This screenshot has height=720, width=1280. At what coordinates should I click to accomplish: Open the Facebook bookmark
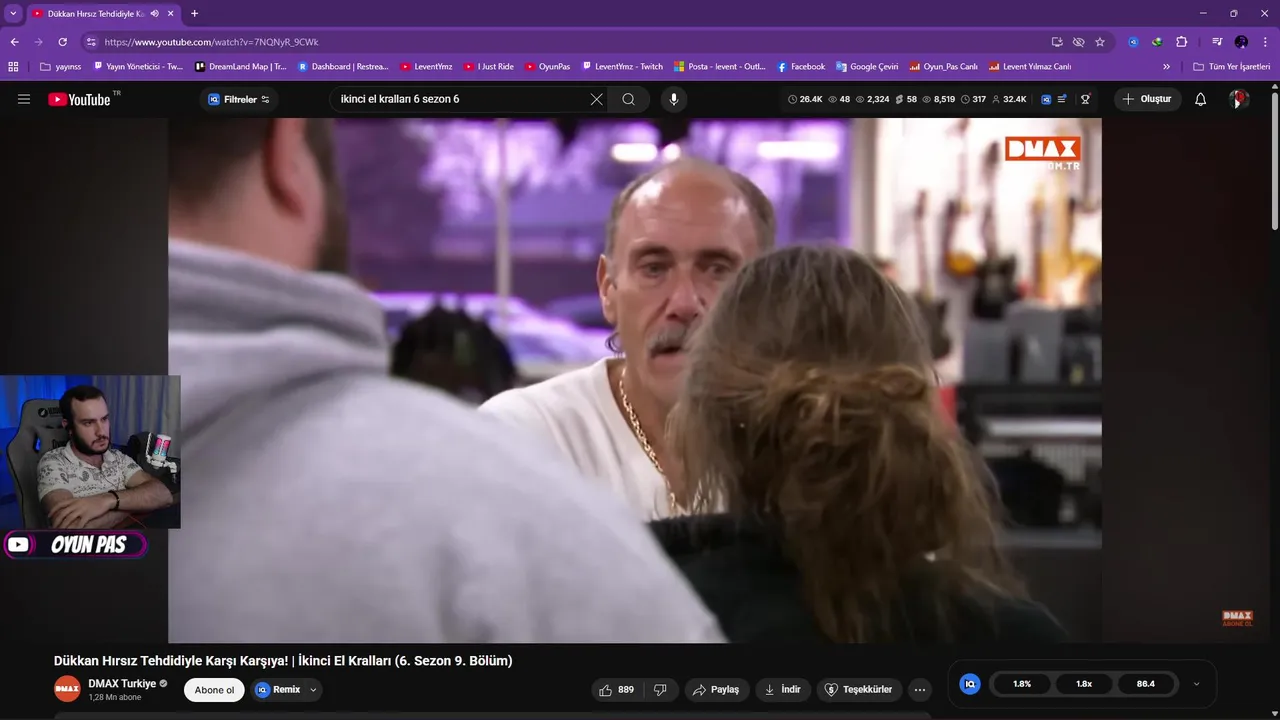click(800, 67)
